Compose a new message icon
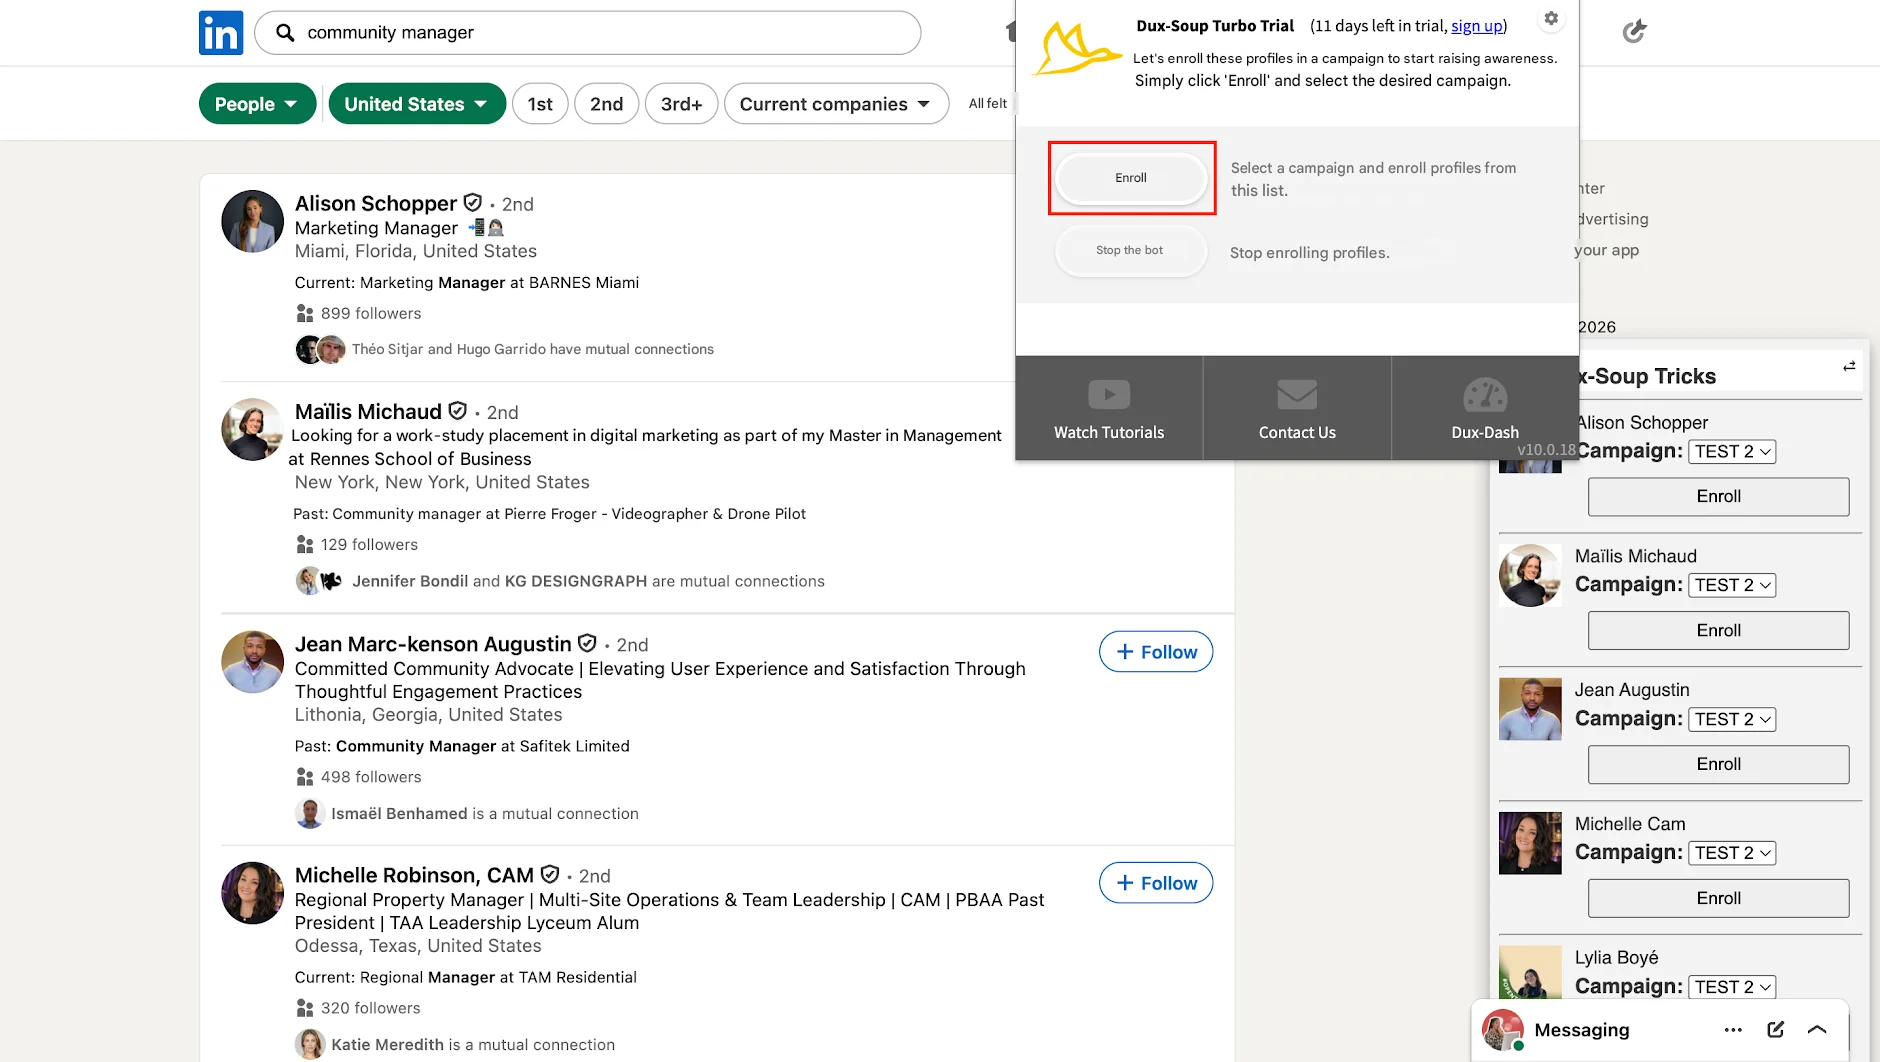The height and width of the screenshot is (1062, 1880). click(1776, 1029)
